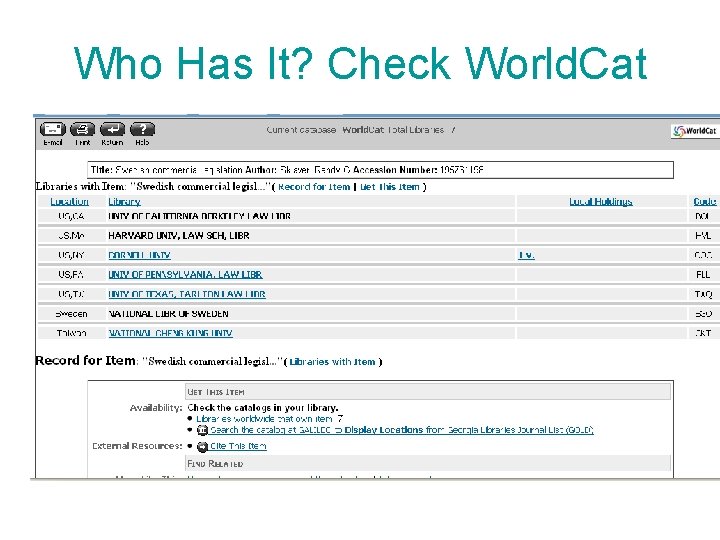Image resolution: width=720 pixels, height=540 pixels.
Task: Click the icon beside Cite This Item
Action: [202, 446]
